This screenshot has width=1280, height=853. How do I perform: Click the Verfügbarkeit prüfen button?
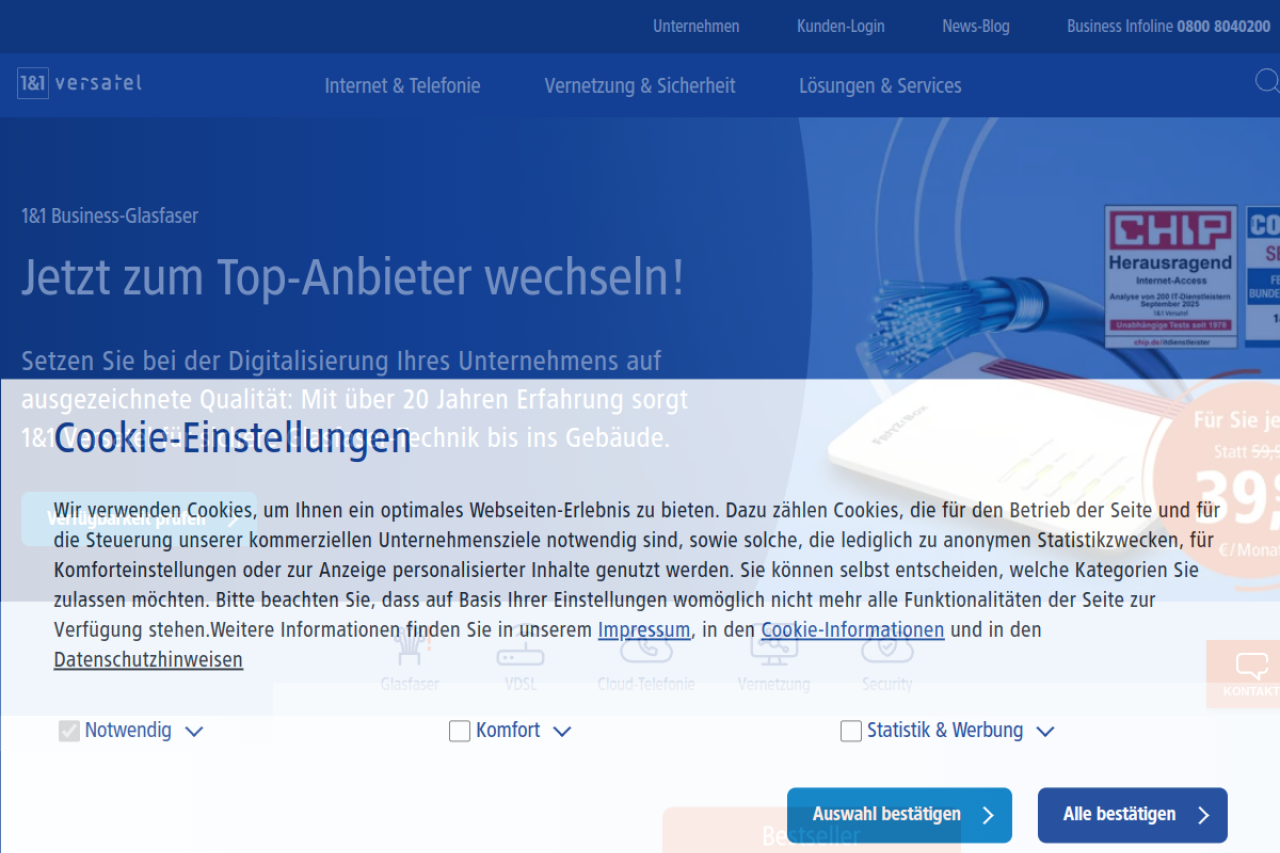[139, 519]
